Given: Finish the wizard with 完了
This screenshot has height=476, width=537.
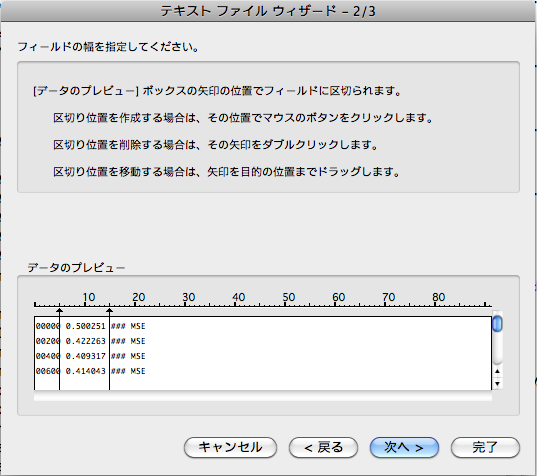Looking at the screenshot, I should (485, 447).
